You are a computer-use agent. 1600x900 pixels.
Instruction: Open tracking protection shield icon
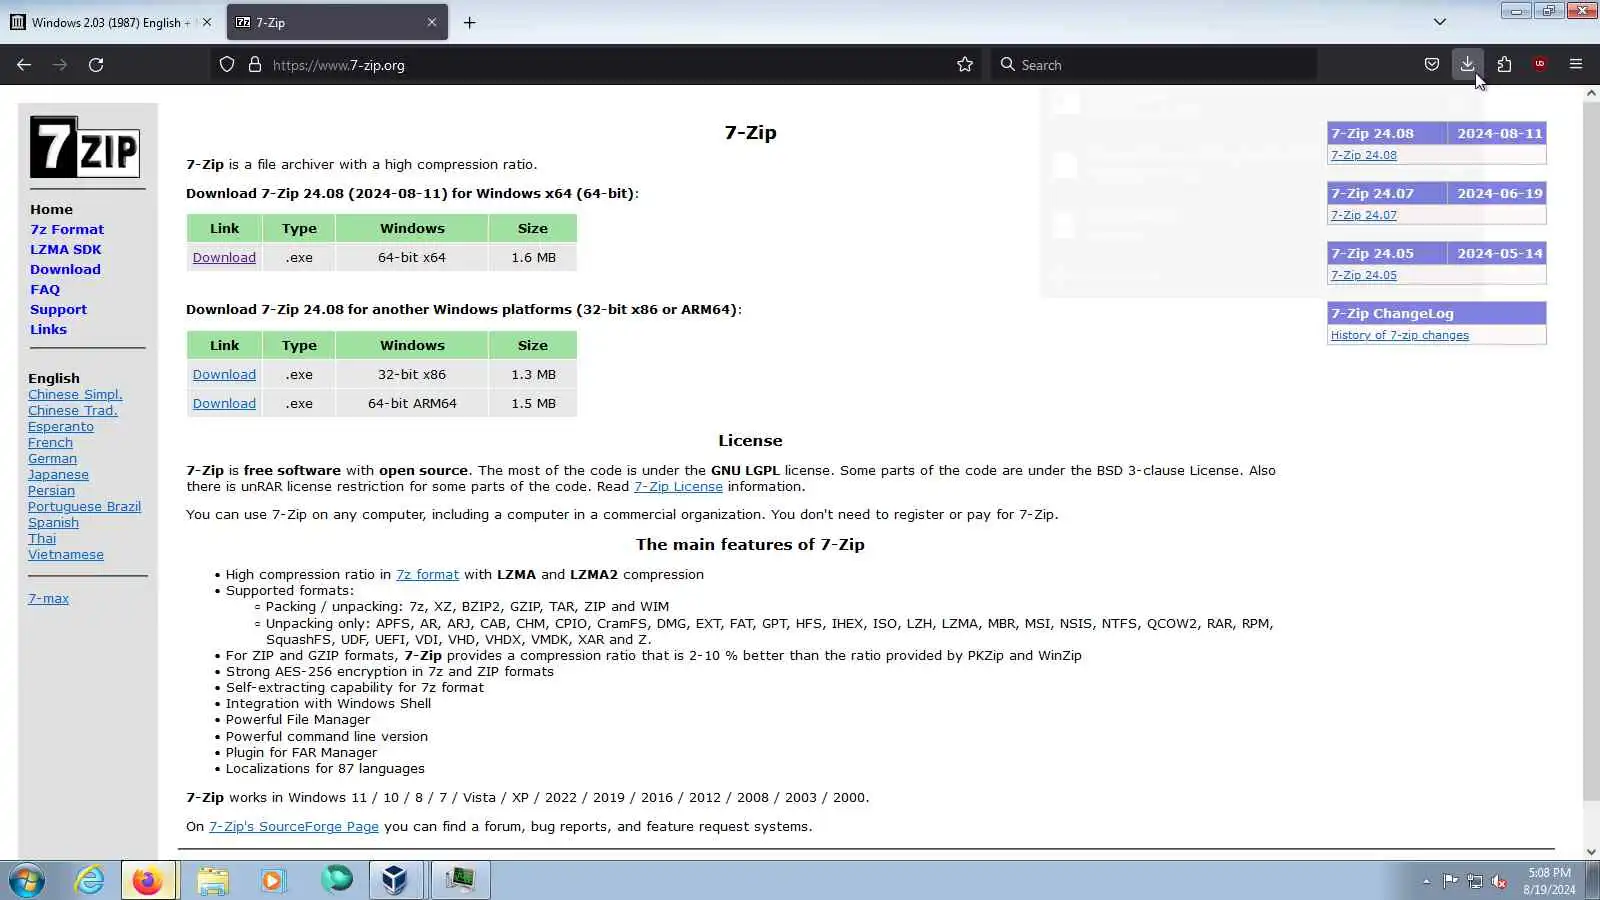click(227, 65)
